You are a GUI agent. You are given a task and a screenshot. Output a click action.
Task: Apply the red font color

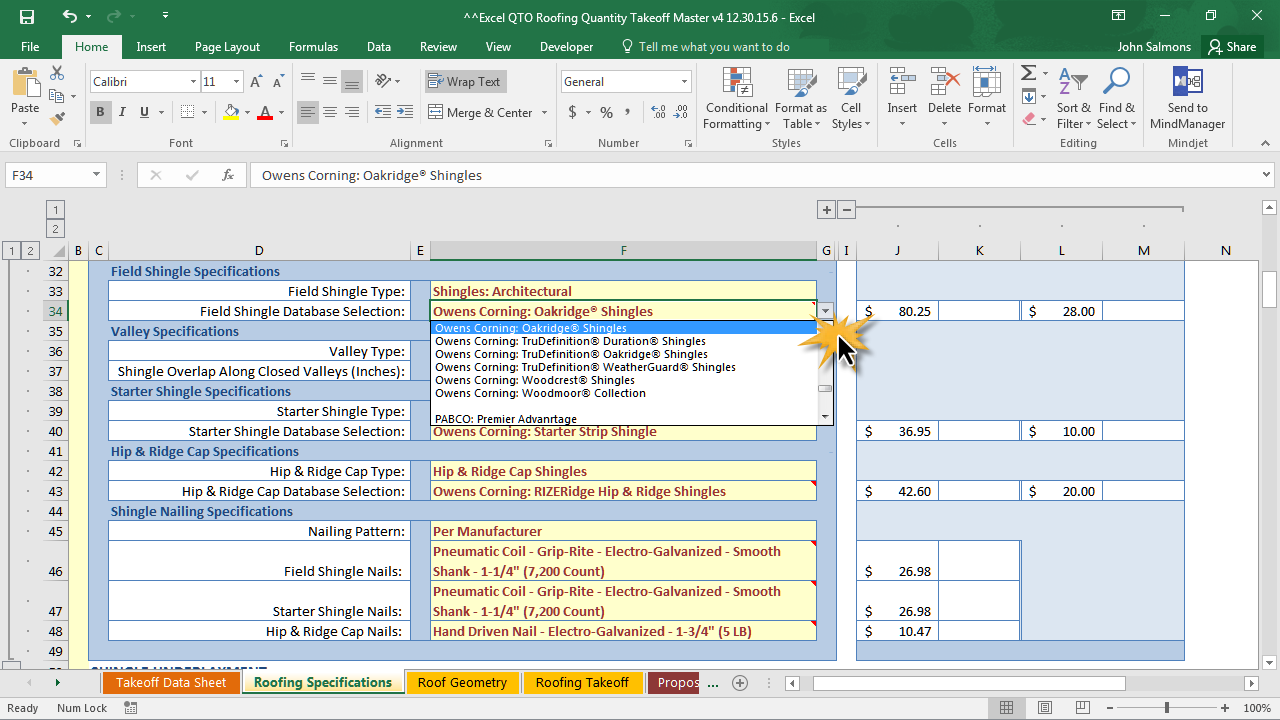[265, 112]
